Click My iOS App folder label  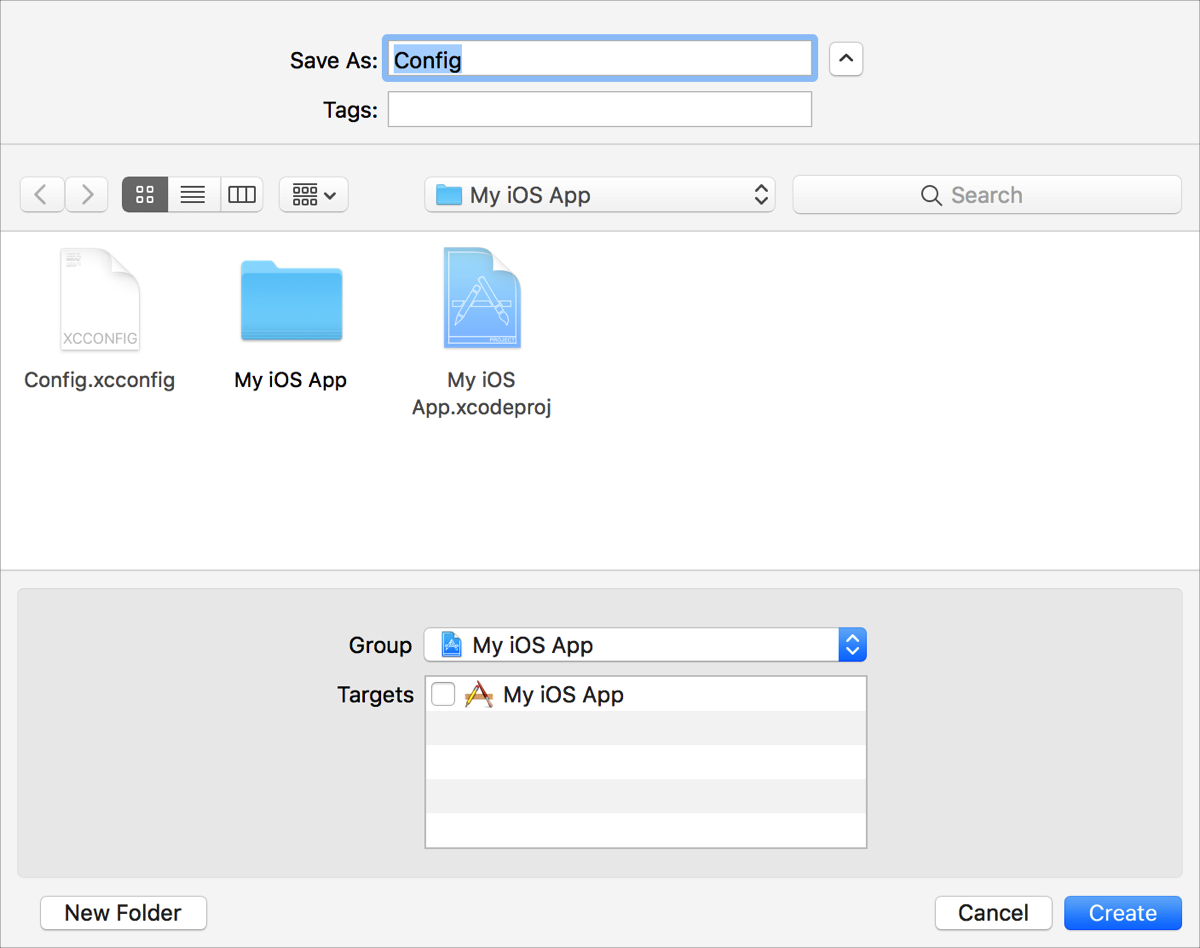click(x=291, y=380)
